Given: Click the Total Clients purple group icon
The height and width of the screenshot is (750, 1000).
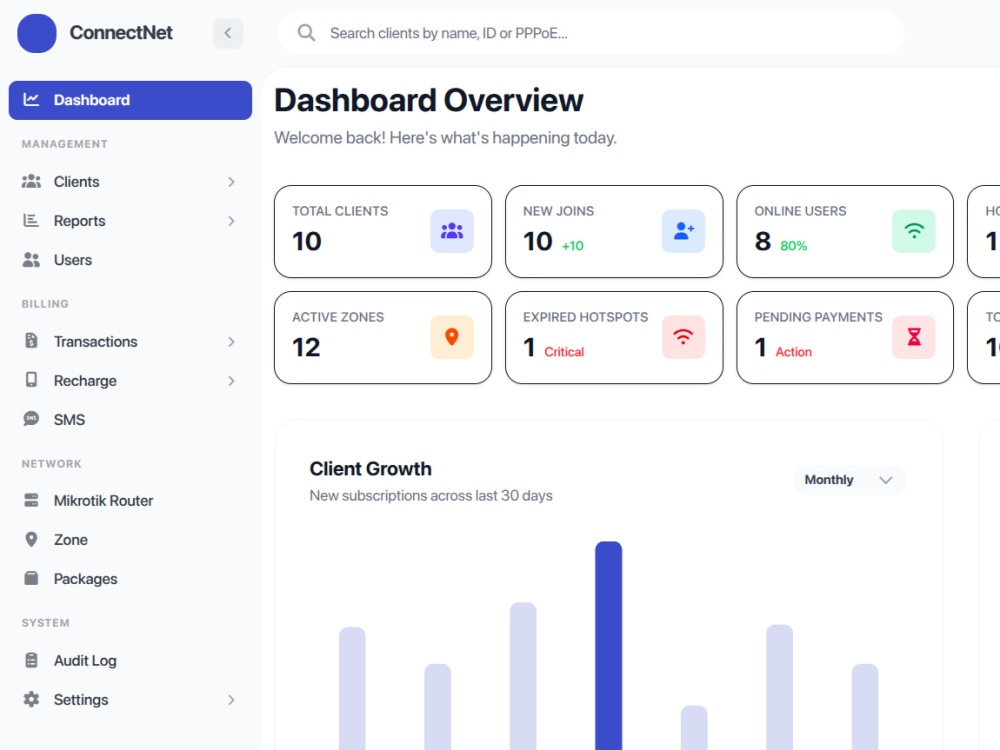Looking at the screenshot, I should pos(452,231).
